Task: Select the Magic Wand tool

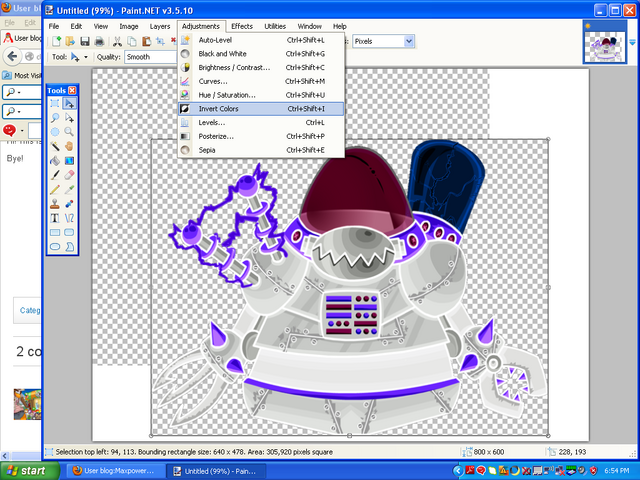Action: tap(55, 146)
